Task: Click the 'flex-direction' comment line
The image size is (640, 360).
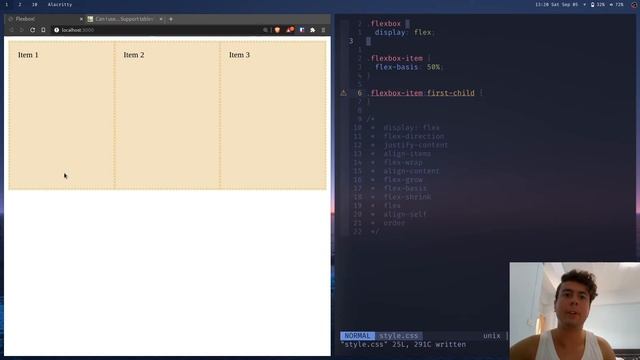Action: pyautogui.click(x=414, y=136)
